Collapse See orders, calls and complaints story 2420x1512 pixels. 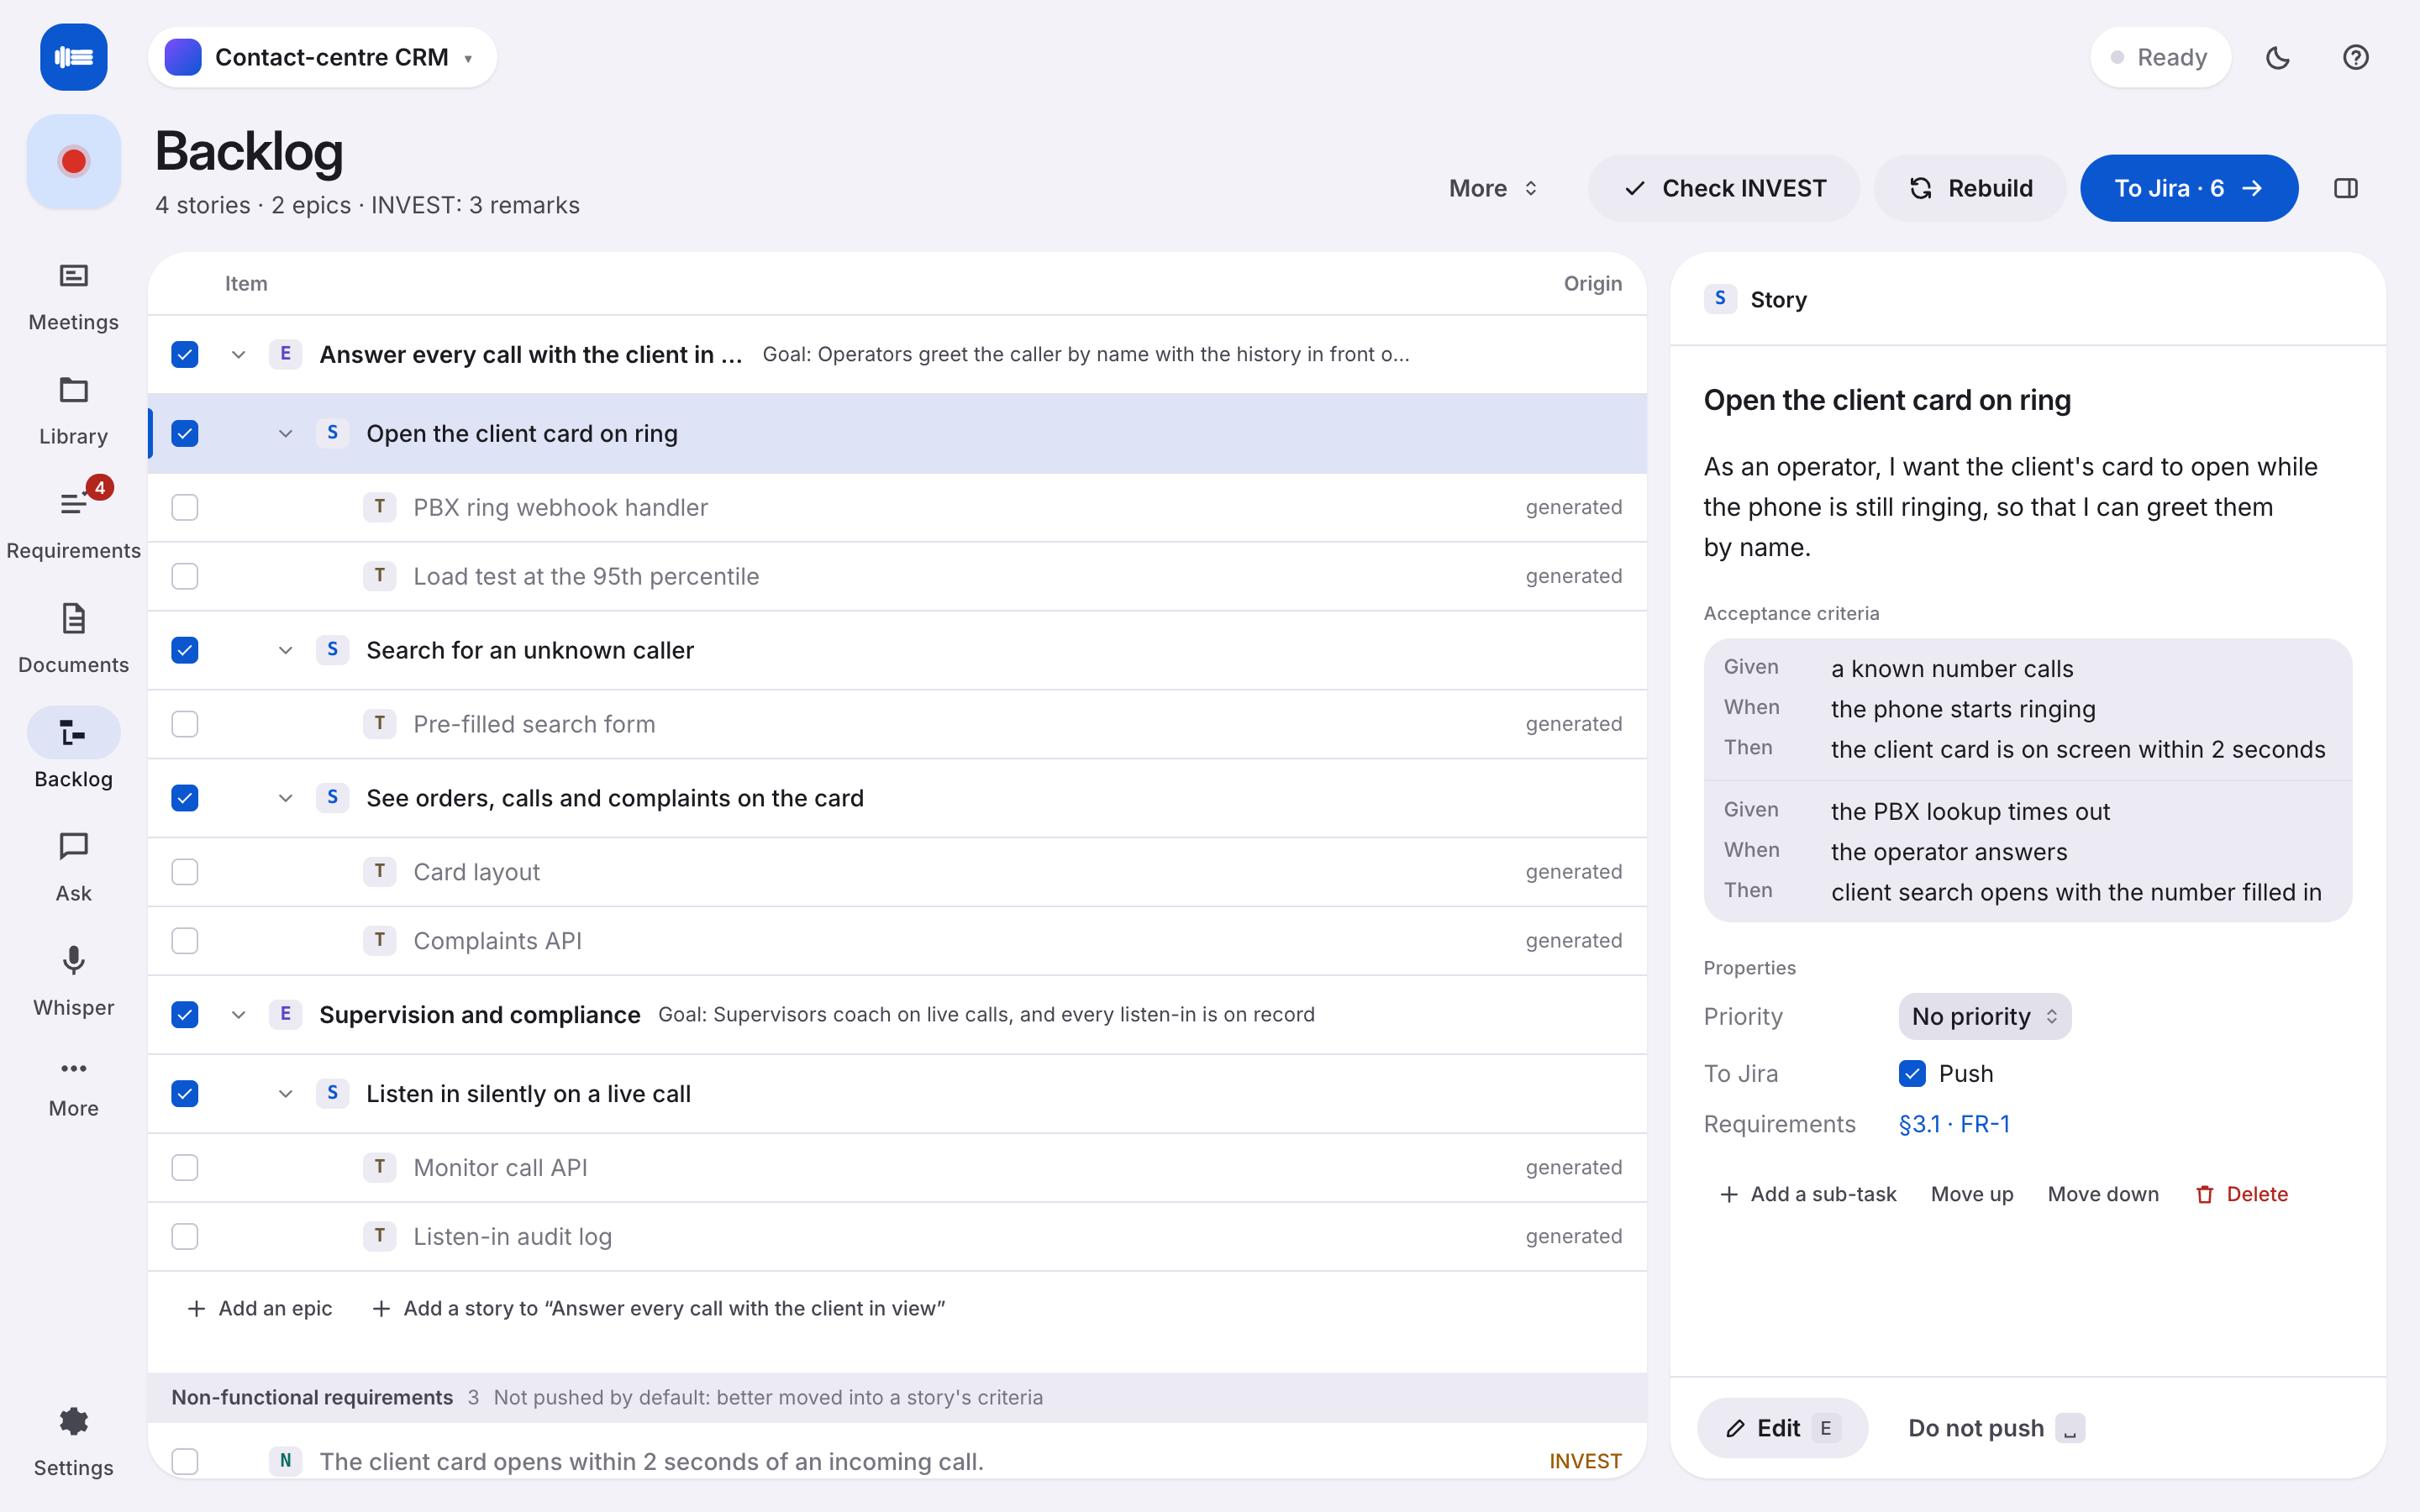point(285,798)
